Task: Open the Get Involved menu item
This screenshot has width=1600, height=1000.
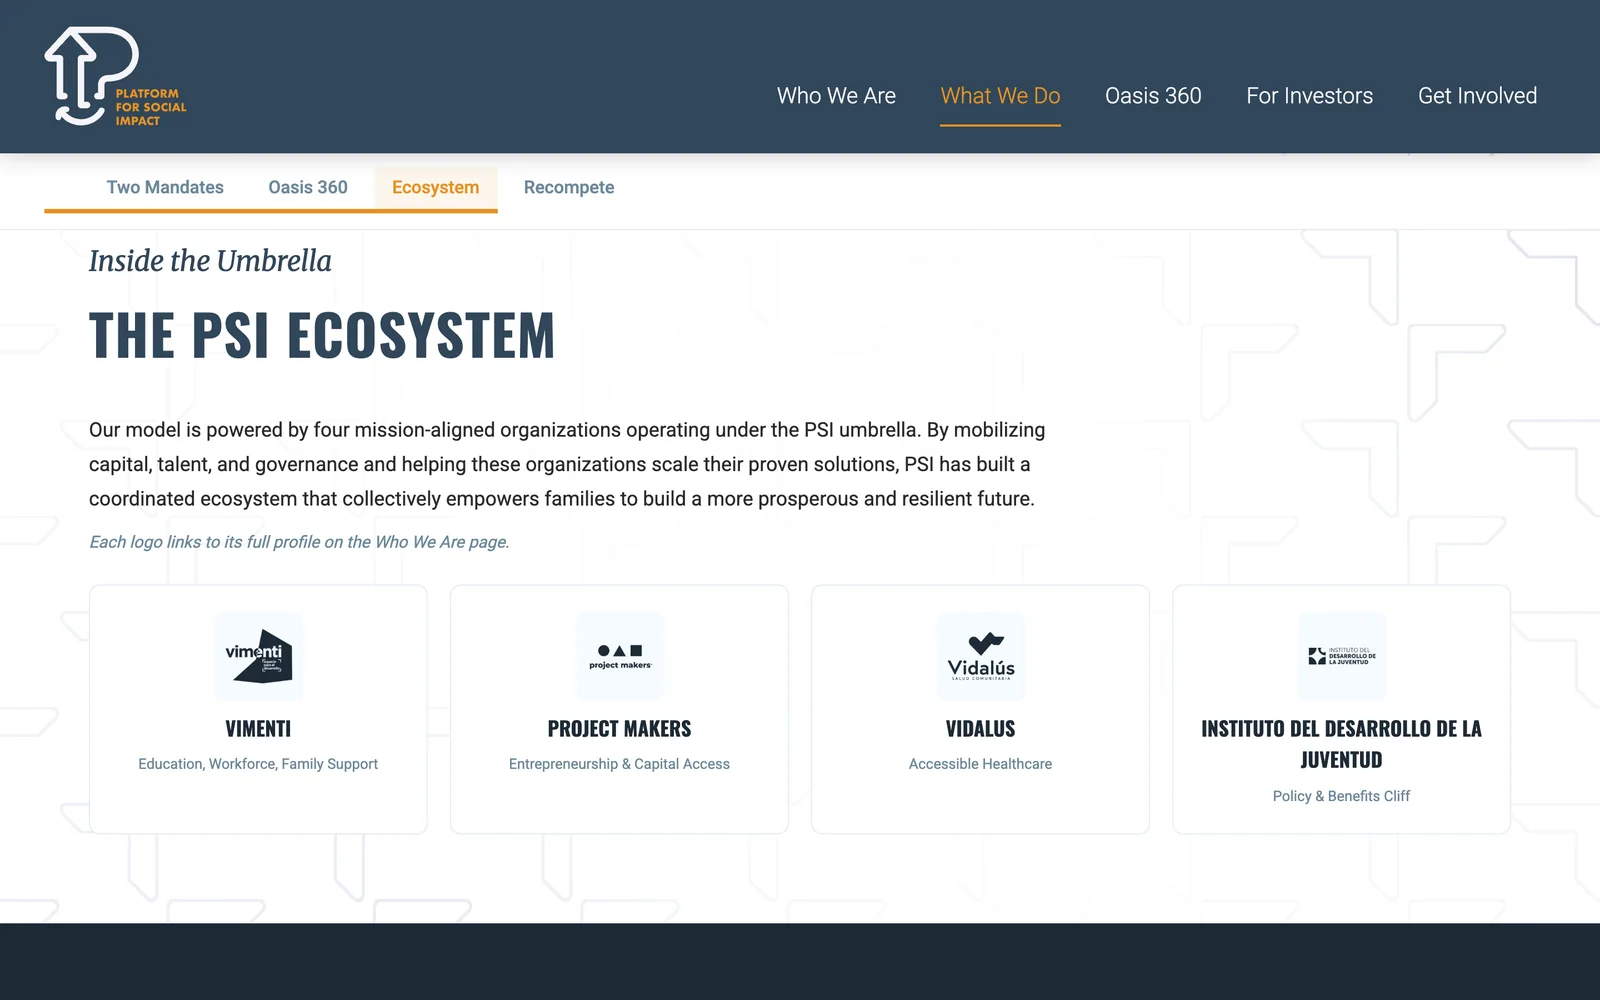Action: [x=1477, y=96]
